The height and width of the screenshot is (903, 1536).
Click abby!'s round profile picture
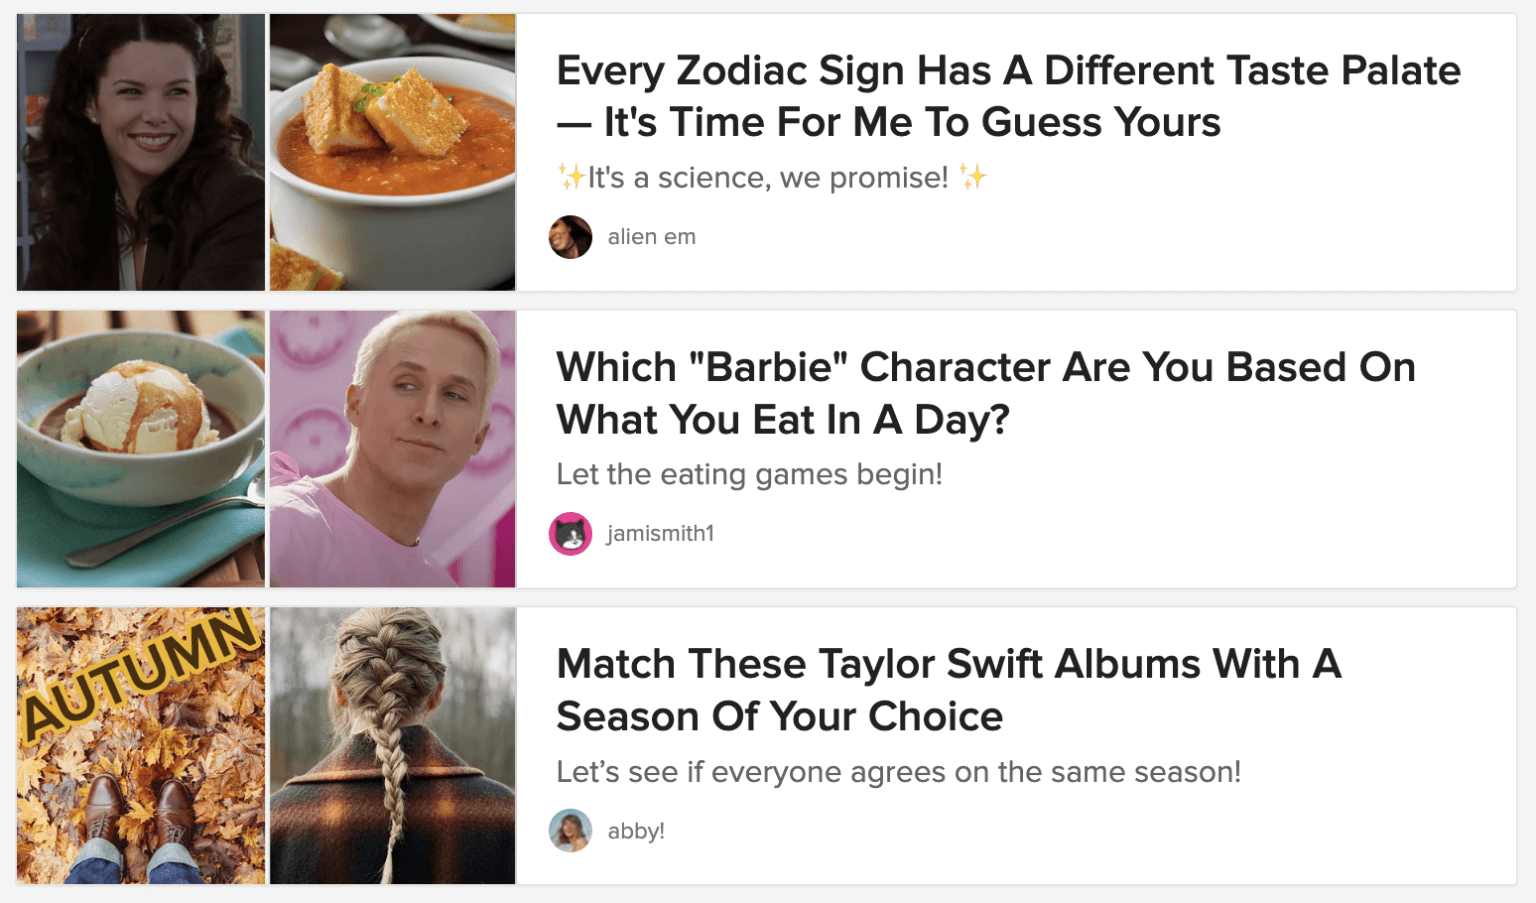tap(570, 831)
